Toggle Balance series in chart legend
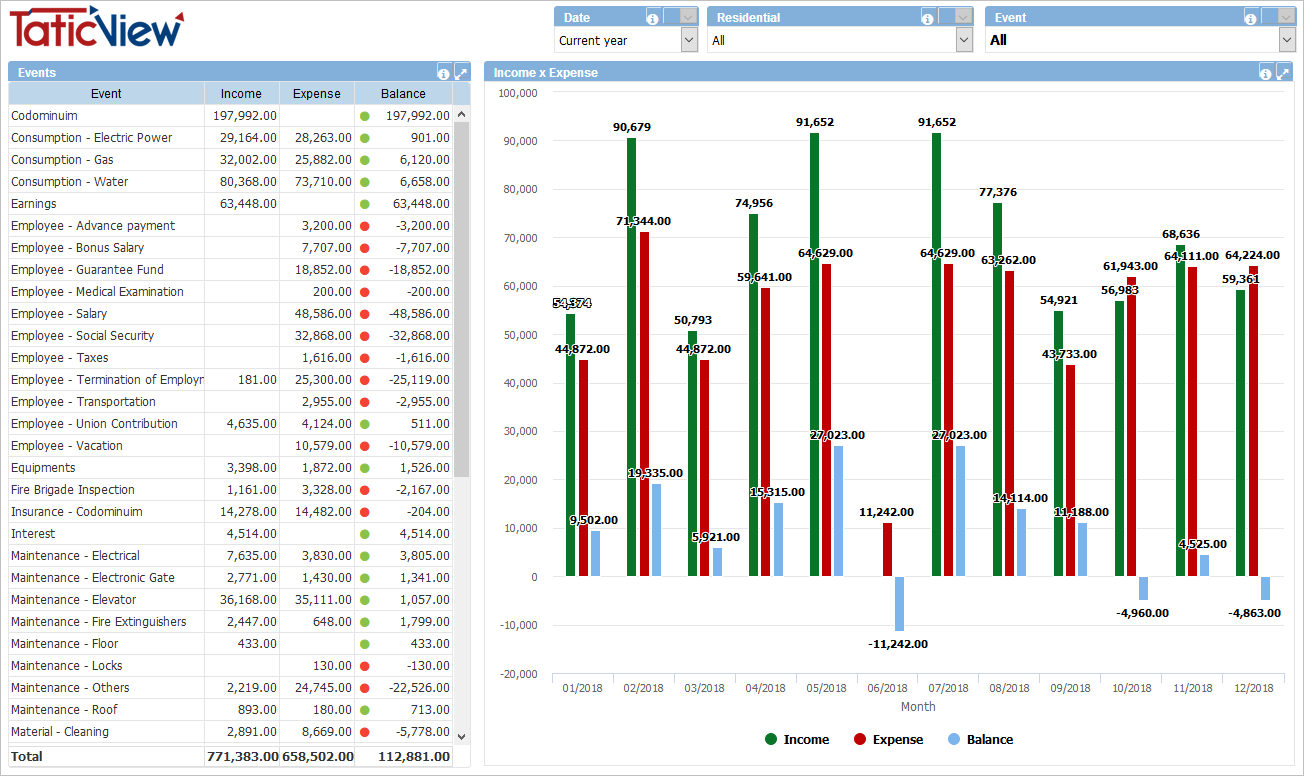The height and width of the screenshot is (776, 1304). click(x=979, y=740)
